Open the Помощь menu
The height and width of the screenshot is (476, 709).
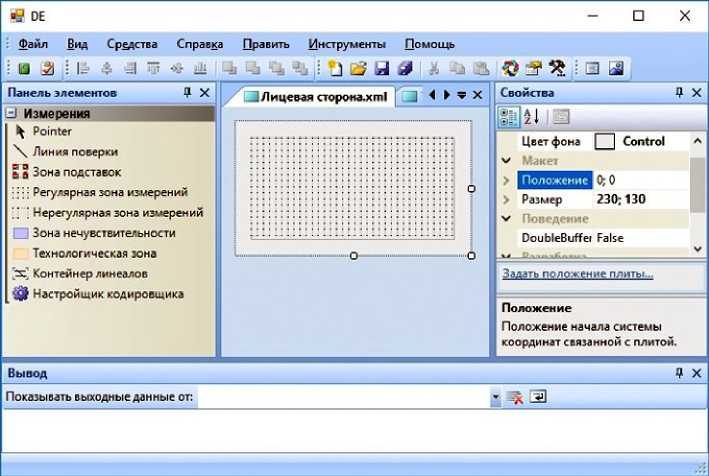pyautogui.click(x=430, y=44)
